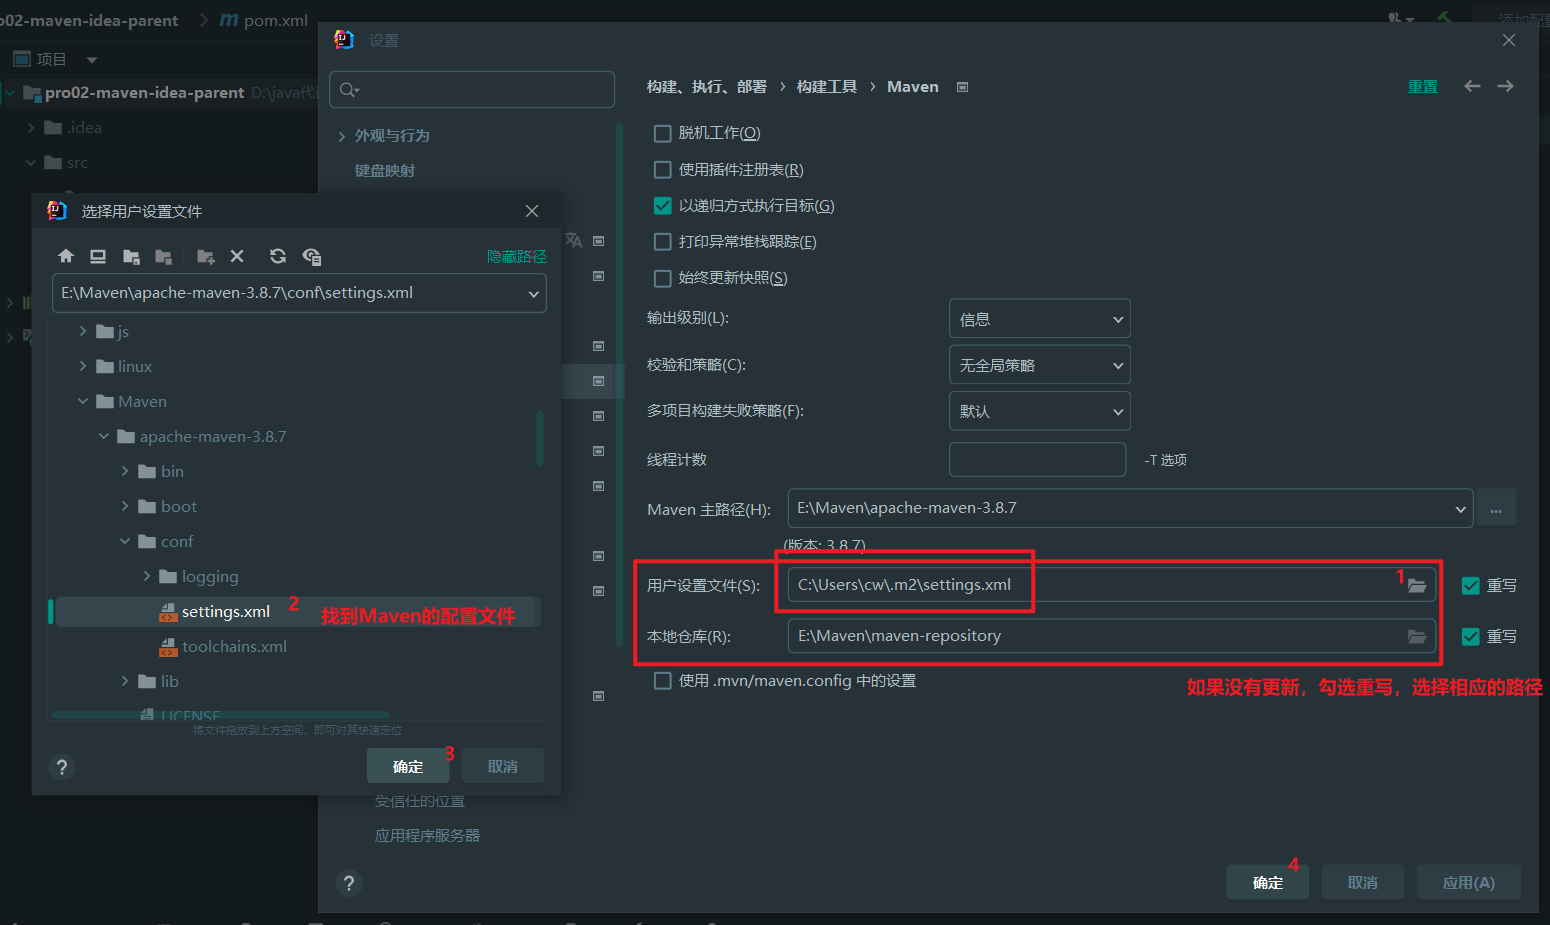Uncheck 以递归方式执行目标(G) checkbox
Image resolution: width=1550 pixels, height=925 pixels.
662,206
